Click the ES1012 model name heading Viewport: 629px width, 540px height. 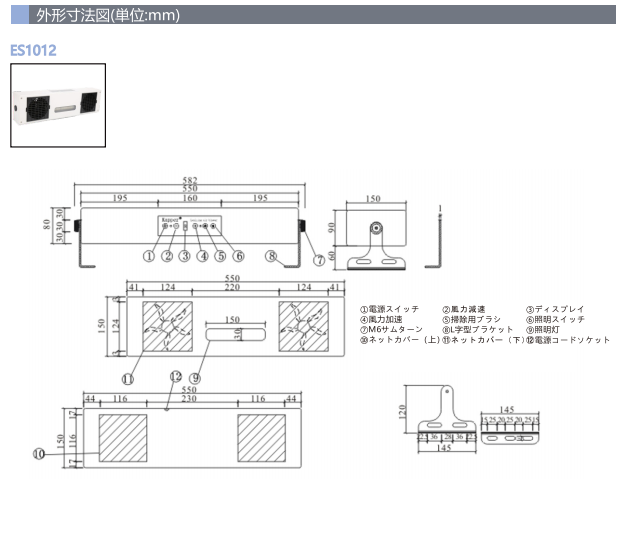click(x=33, y=49)
